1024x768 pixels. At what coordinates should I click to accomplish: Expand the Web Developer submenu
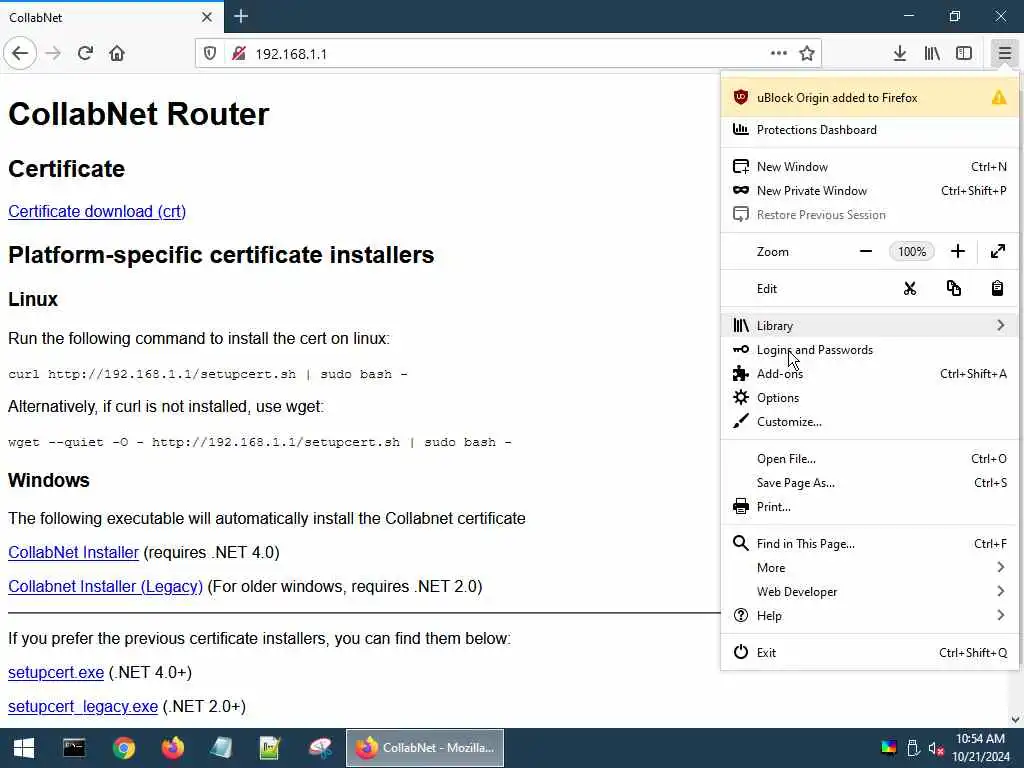(870, 592)
